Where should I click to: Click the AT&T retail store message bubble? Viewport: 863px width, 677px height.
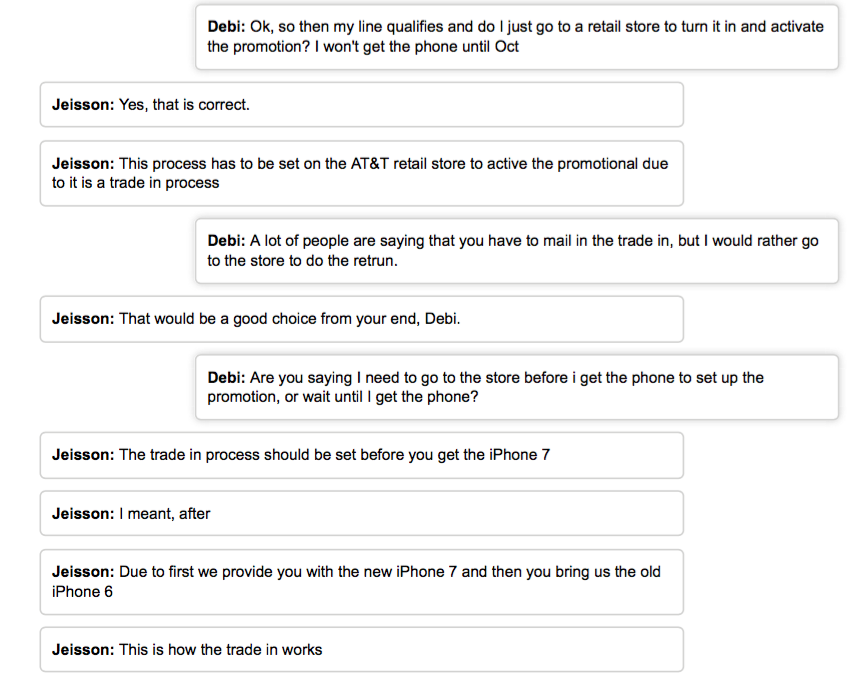[362, 173]
